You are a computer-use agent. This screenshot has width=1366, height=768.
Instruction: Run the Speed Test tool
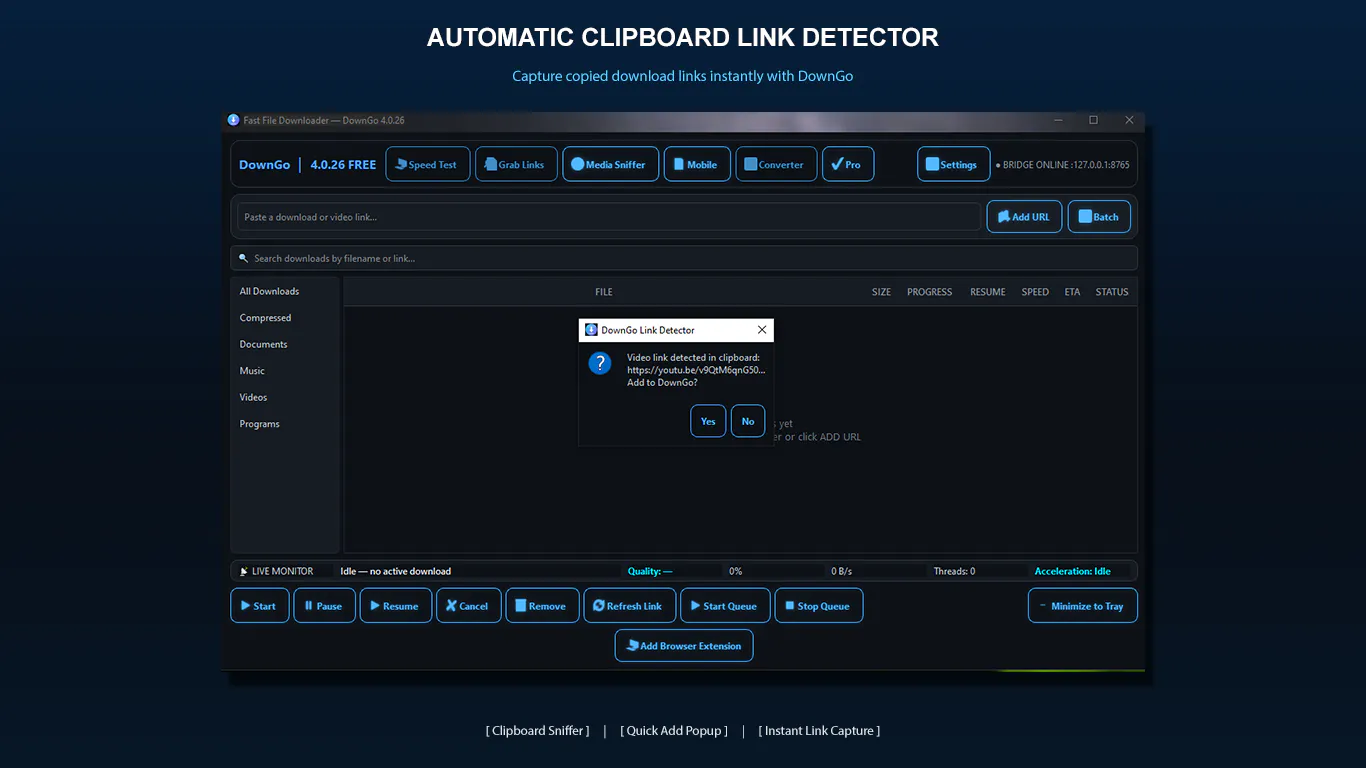tap(428, 164)
